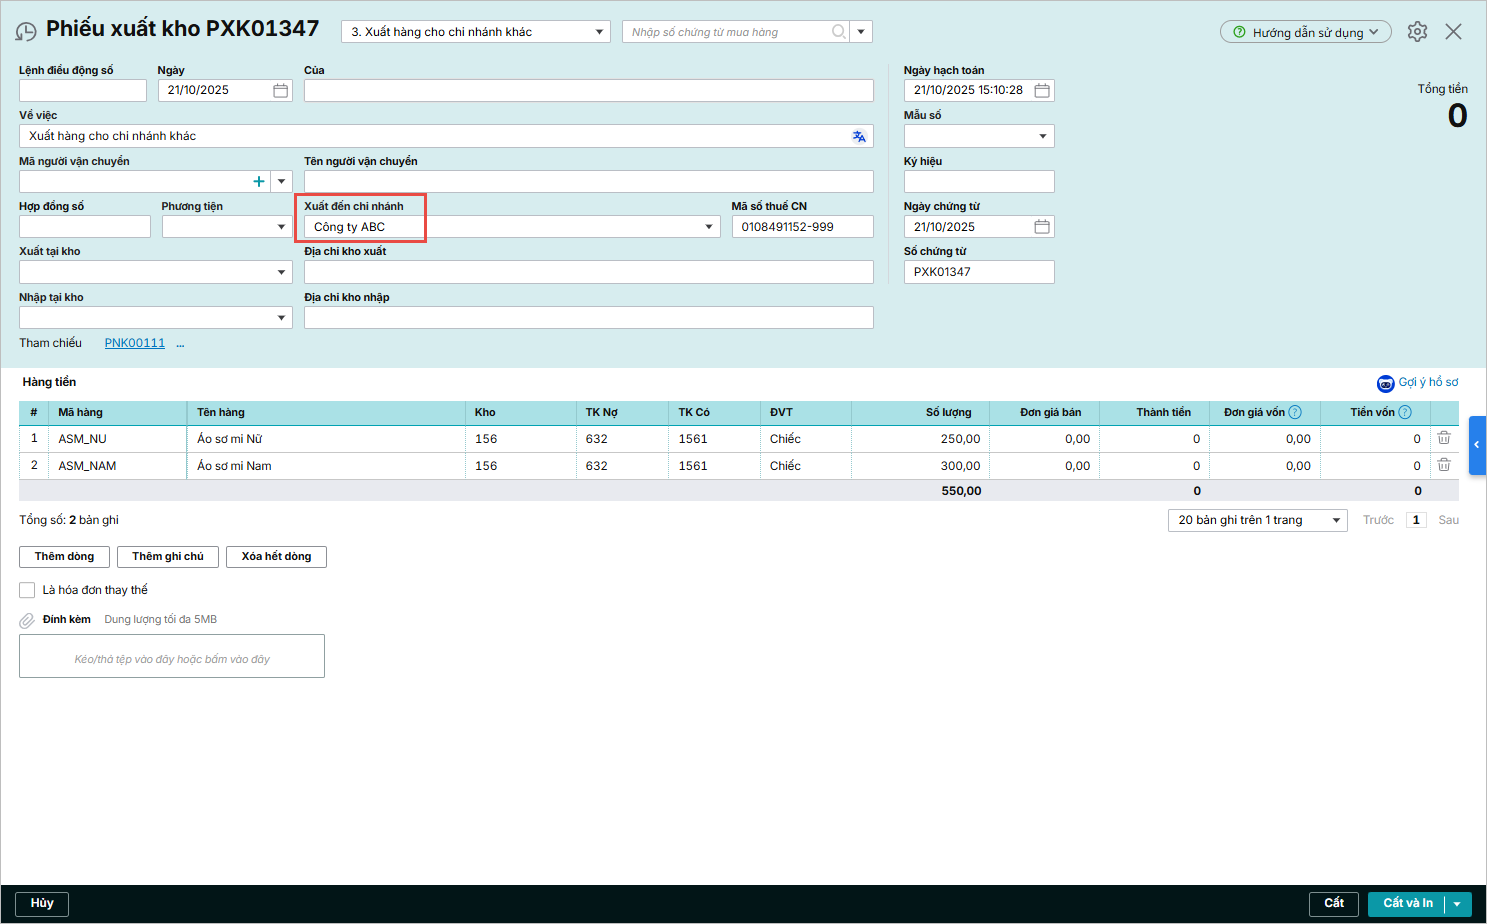Click the Lệnh điều động số input field

[83, 91]
